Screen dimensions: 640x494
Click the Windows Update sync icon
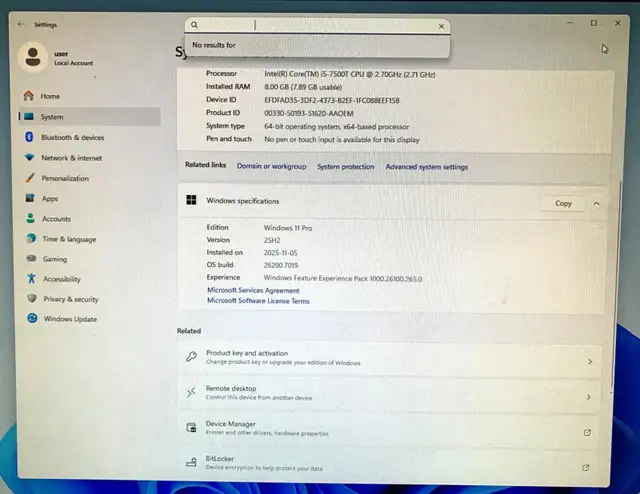[32, 318]
